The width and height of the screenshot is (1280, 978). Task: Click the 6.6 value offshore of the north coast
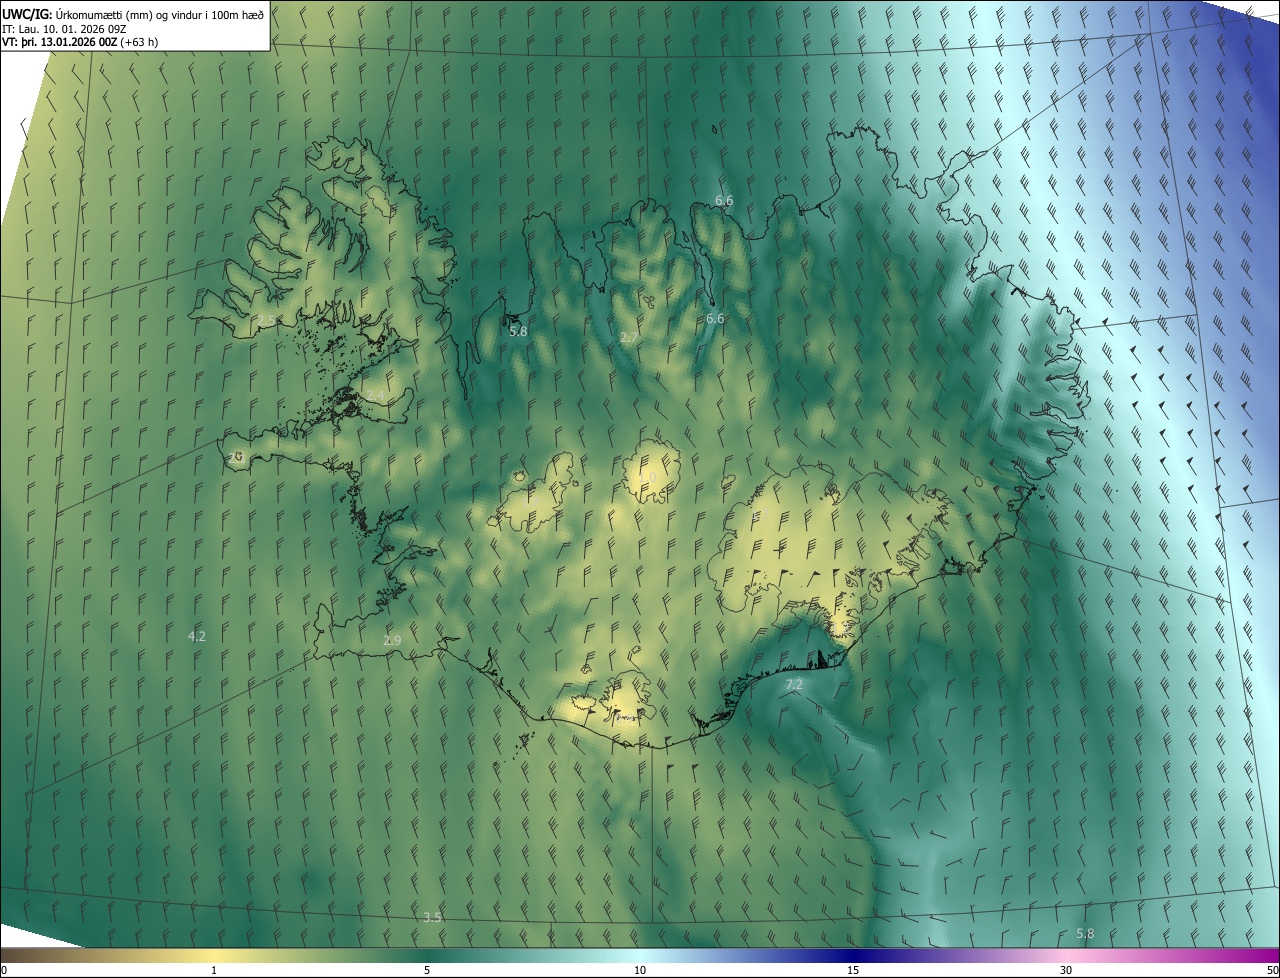724,201
